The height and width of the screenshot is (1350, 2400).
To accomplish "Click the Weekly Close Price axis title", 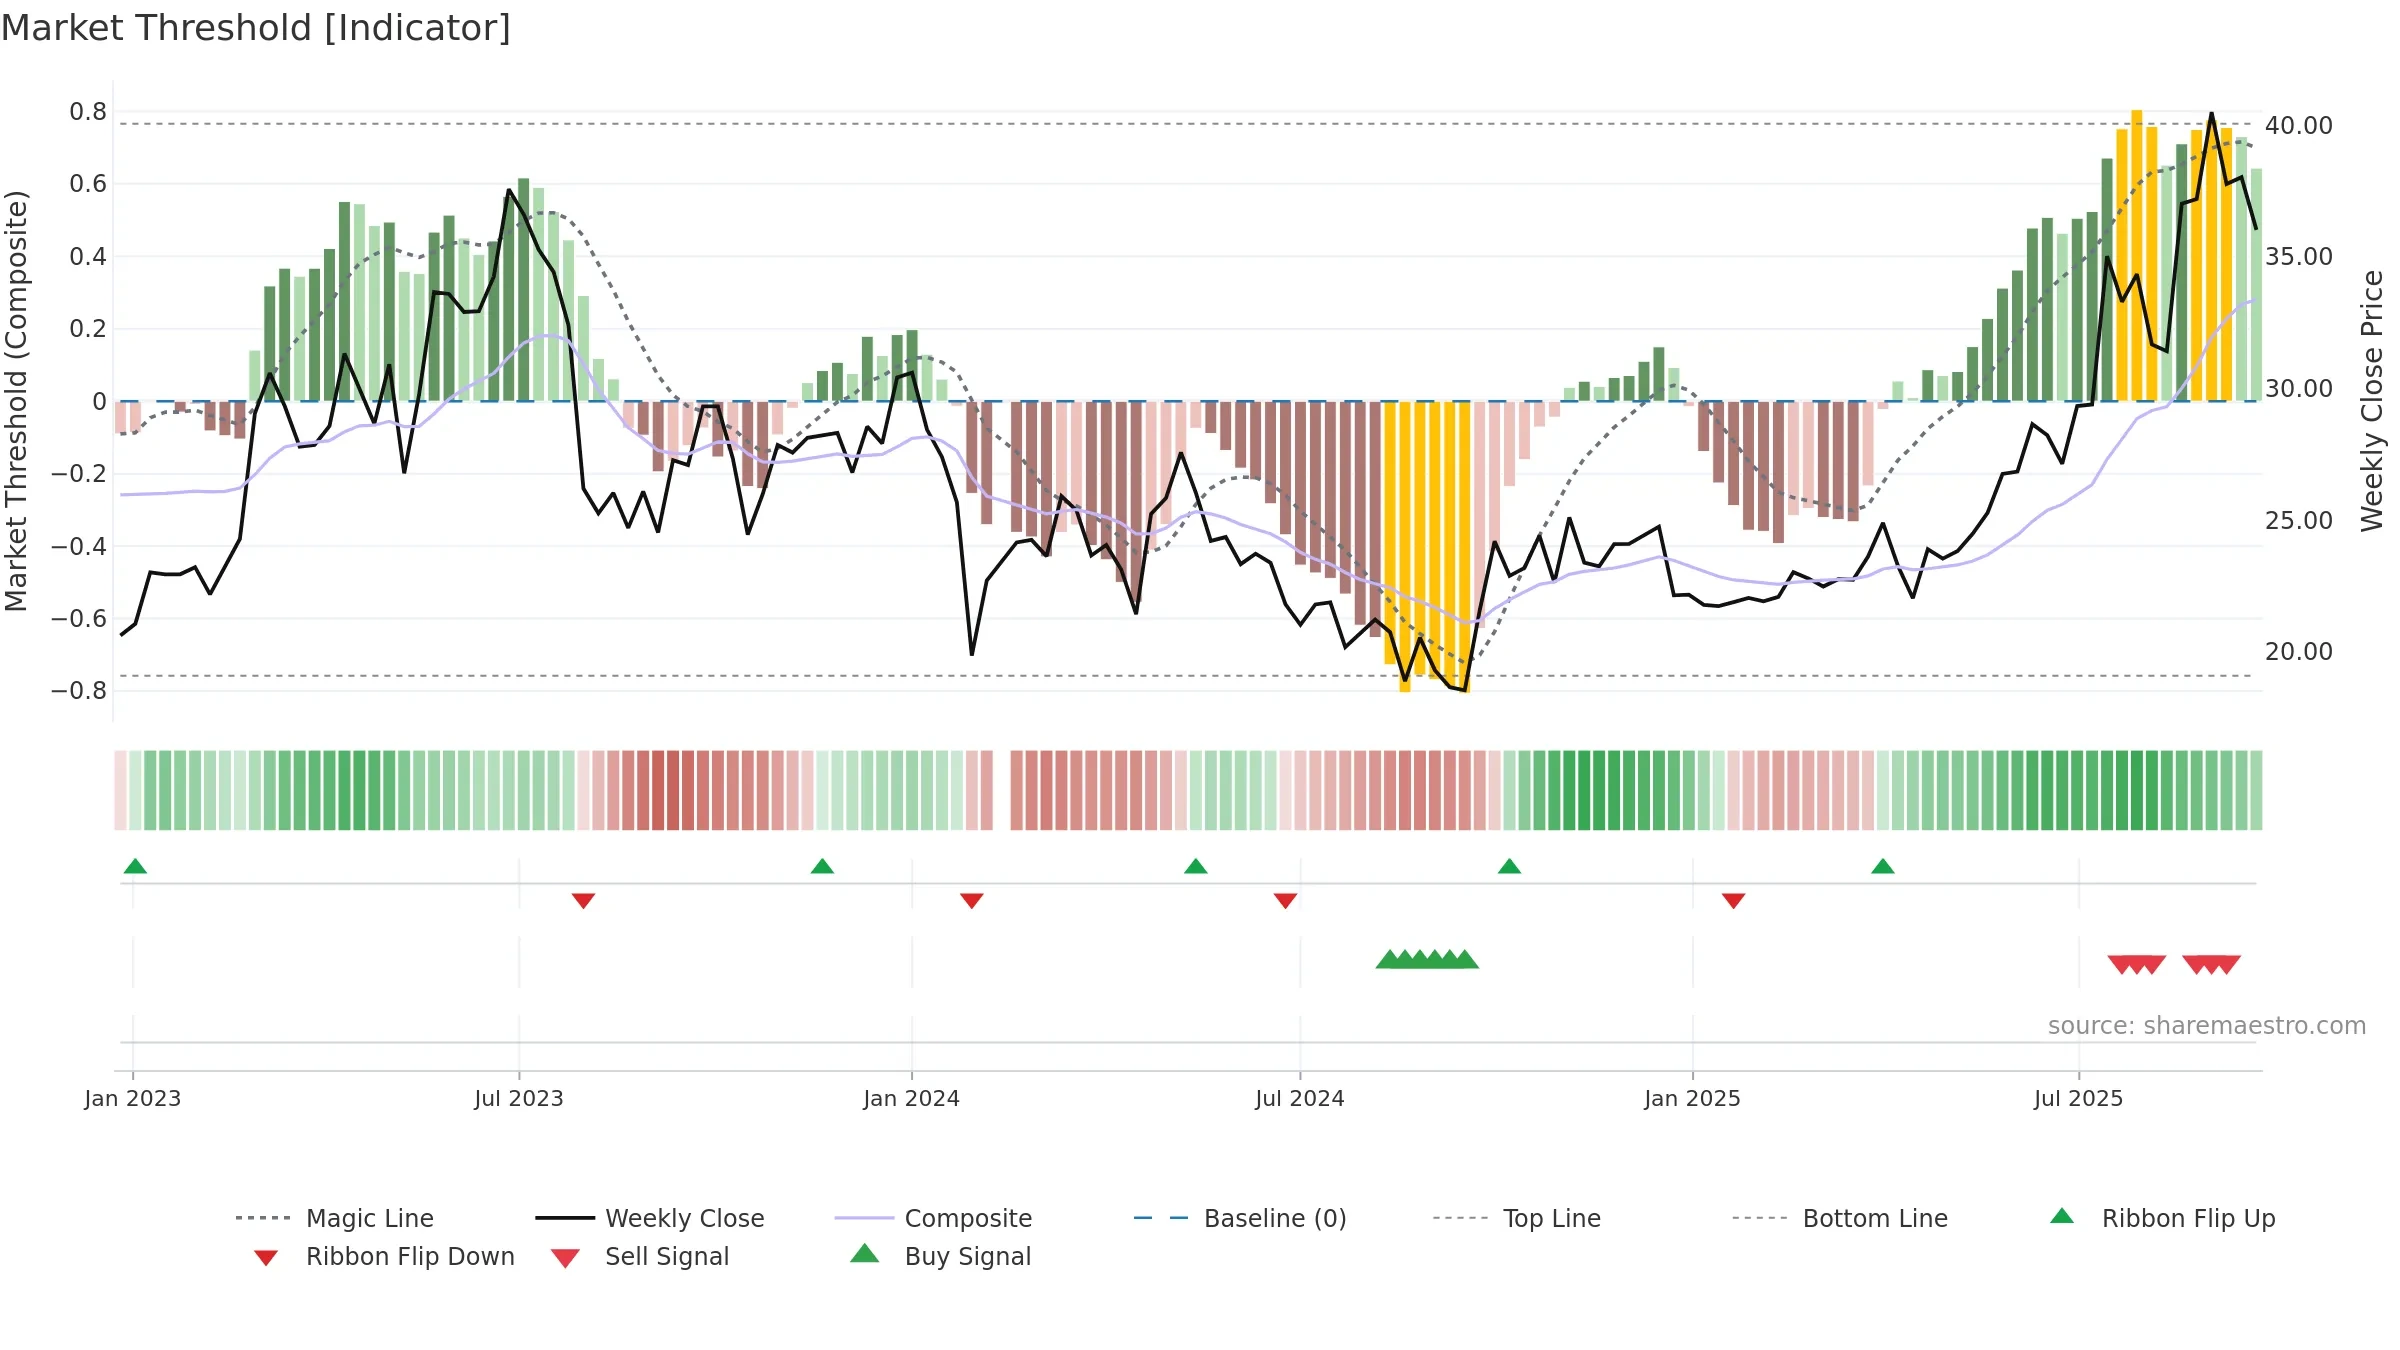I will click(x=2372, y=400).
